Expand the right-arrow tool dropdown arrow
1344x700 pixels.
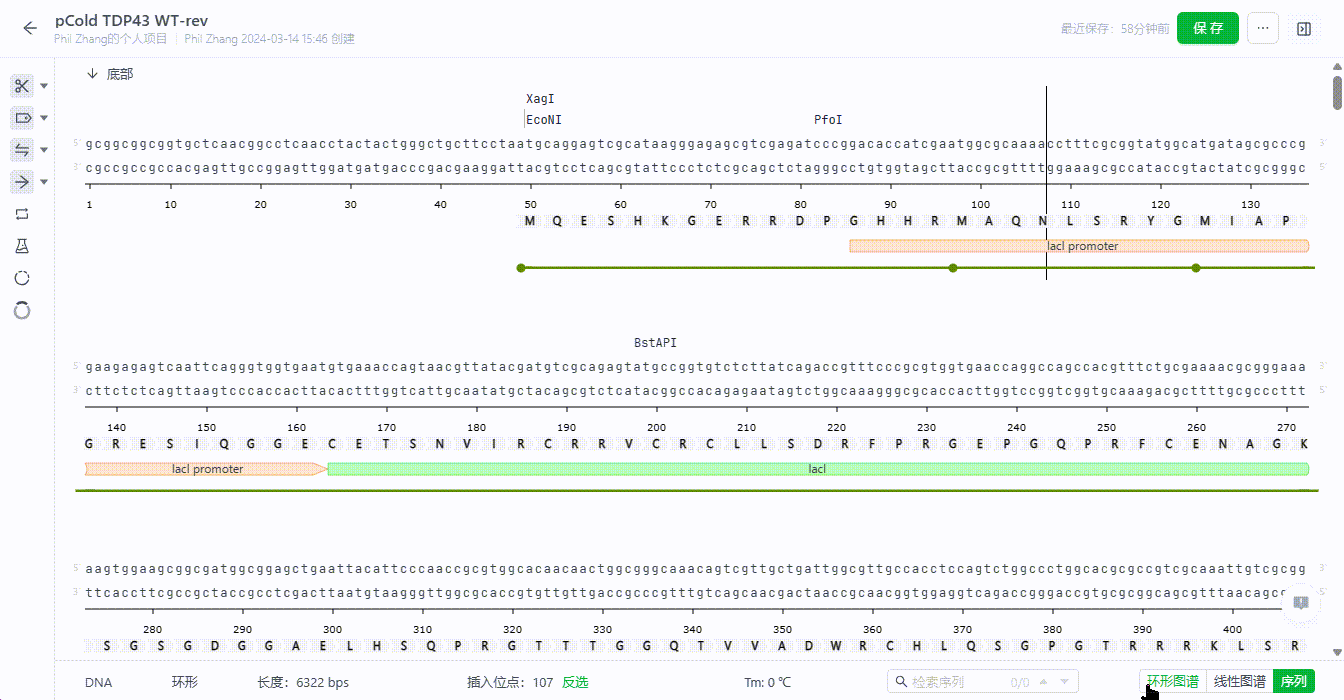44,182
